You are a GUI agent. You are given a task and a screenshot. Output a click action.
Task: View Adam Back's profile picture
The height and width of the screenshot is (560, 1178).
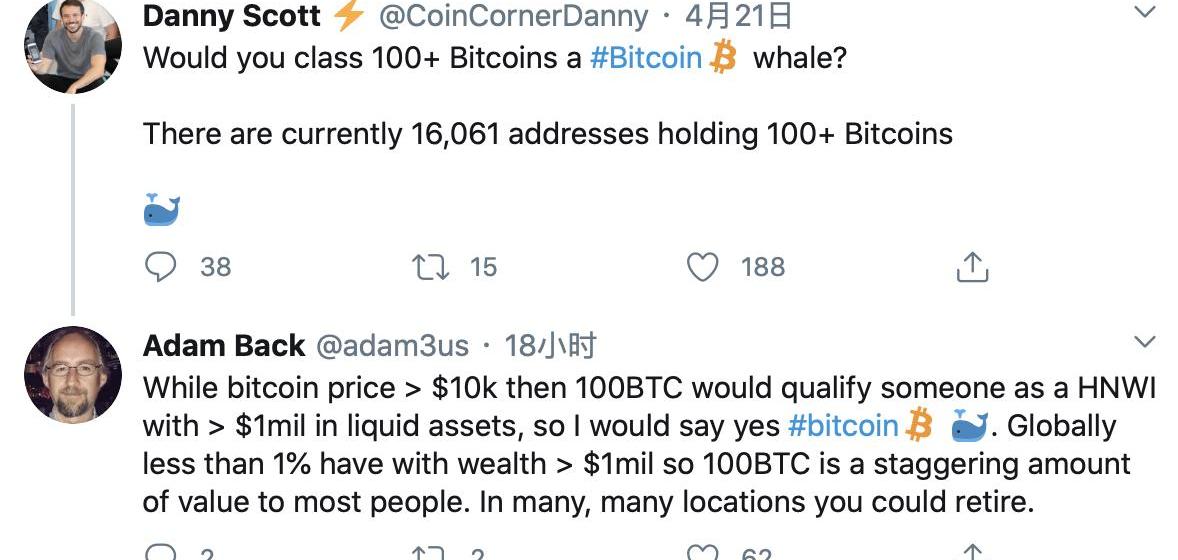pyautogui.click(x=72, y=374)
